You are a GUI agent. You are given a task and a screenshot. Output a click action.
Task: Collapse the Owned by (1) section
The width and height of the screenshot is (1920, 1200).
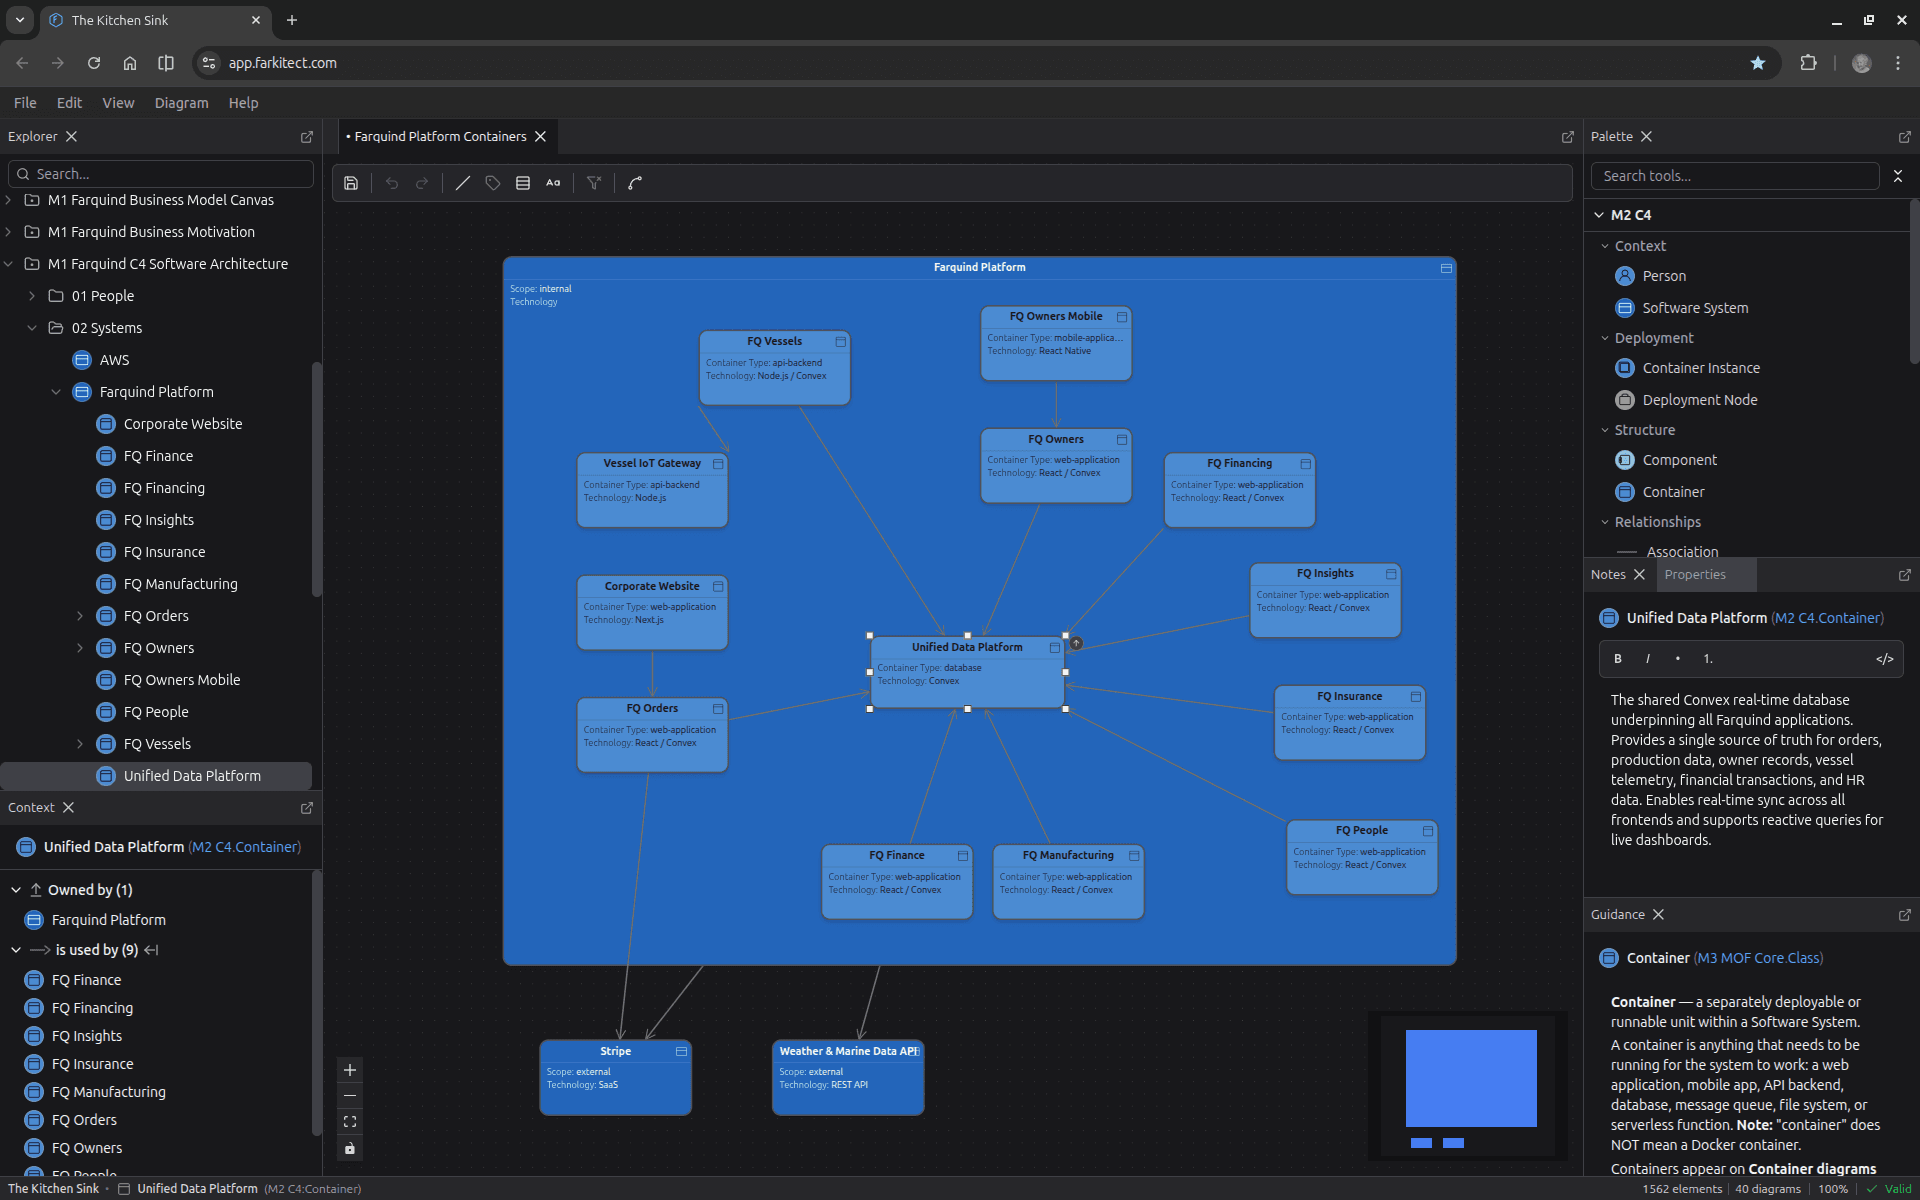click(x=16, y=891)
